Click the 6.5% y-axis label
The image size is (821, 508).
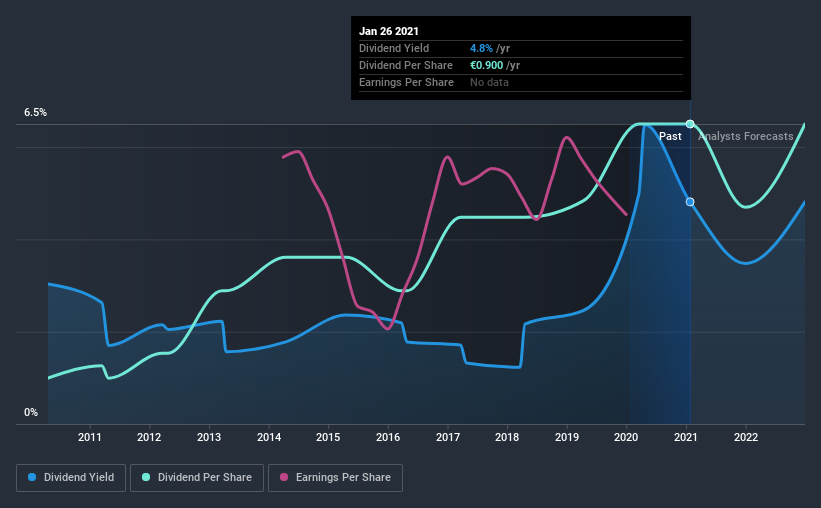tap(35, 113)
